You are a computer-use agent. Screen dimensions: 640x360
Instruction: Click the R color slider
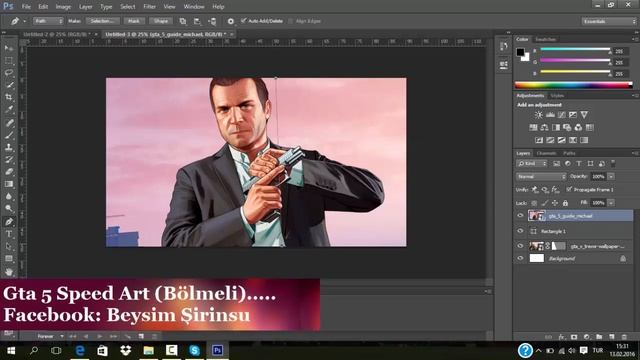tap(576, 50)
